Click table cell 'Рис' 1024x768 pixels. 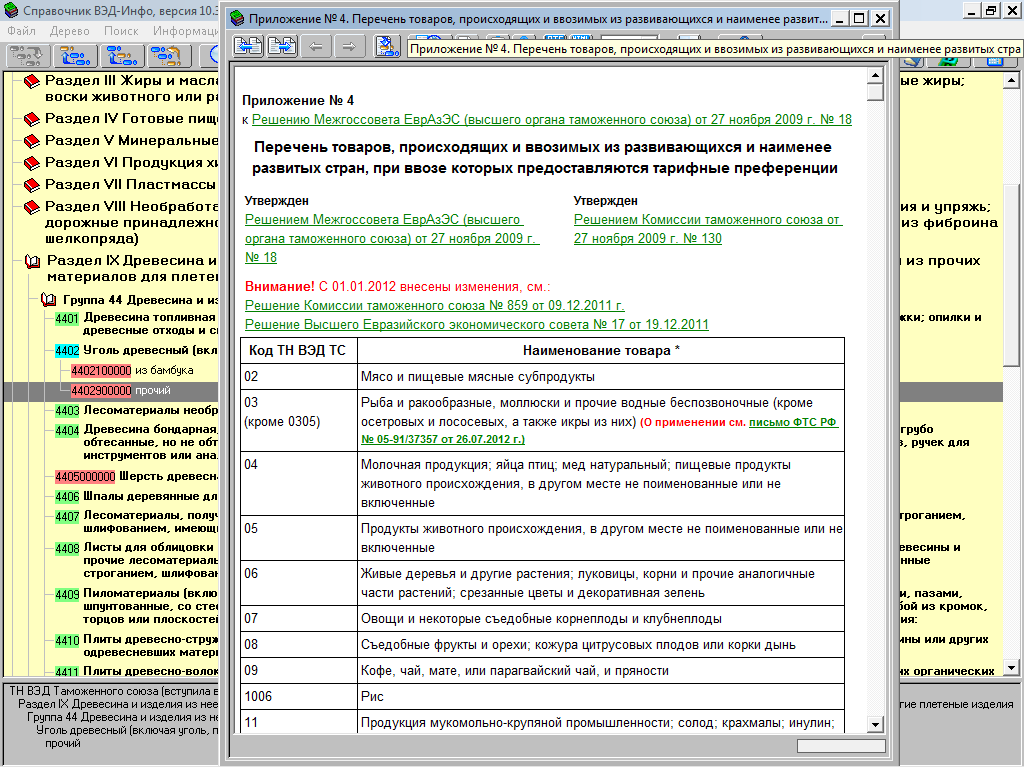[601, 696]
